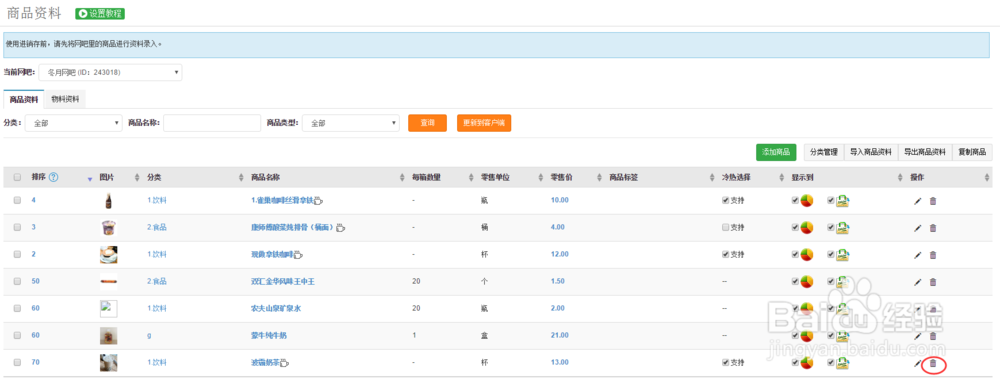The height and width of the screenshot is (383, 1000).
Task: Sort by 冷热选择 column arrows
Action: (x=781, y=177)
